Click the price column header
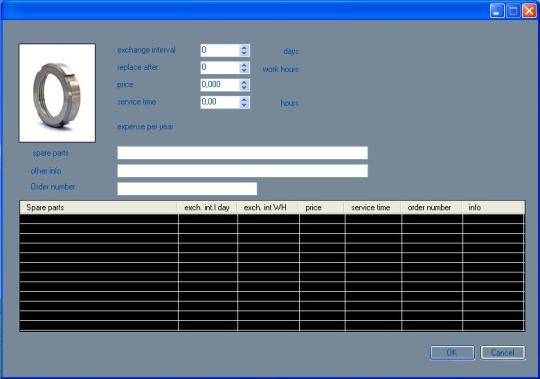This screenshot has height=379, width=540. [322, 208]
